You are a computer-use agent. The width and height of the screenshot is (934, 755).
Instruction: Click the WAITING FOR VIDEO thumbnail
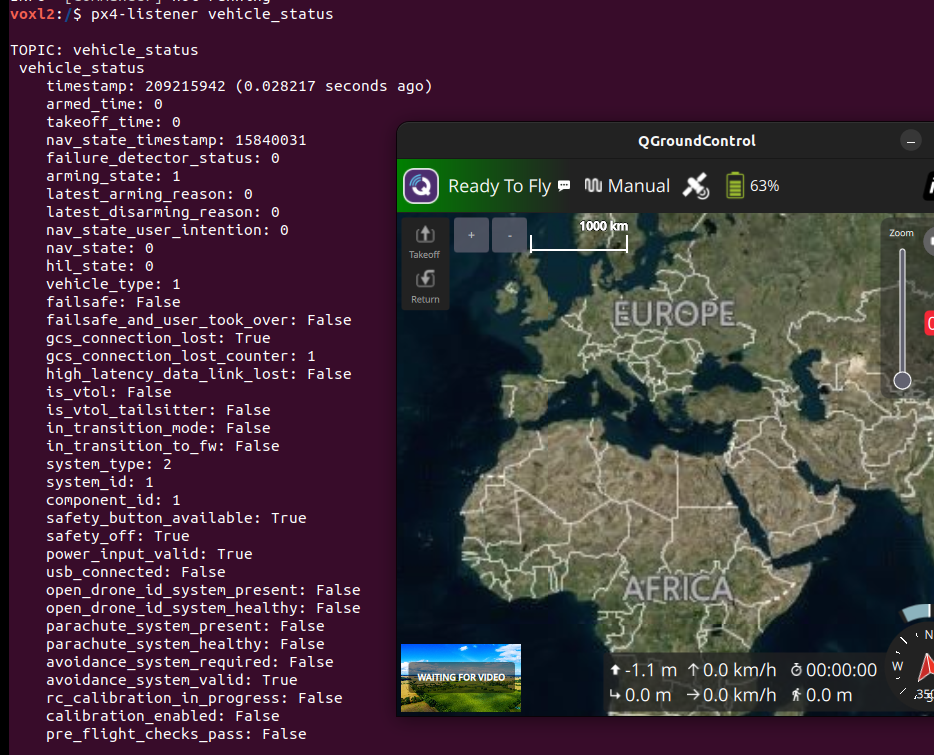[x=461, y=678]
